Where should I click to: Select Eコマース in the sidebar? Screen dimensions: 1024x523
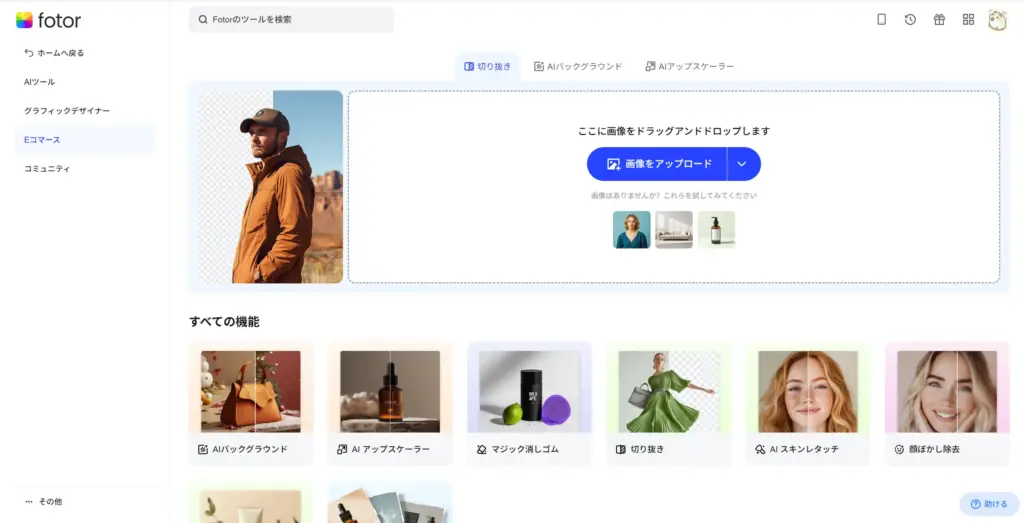(84, 140)
